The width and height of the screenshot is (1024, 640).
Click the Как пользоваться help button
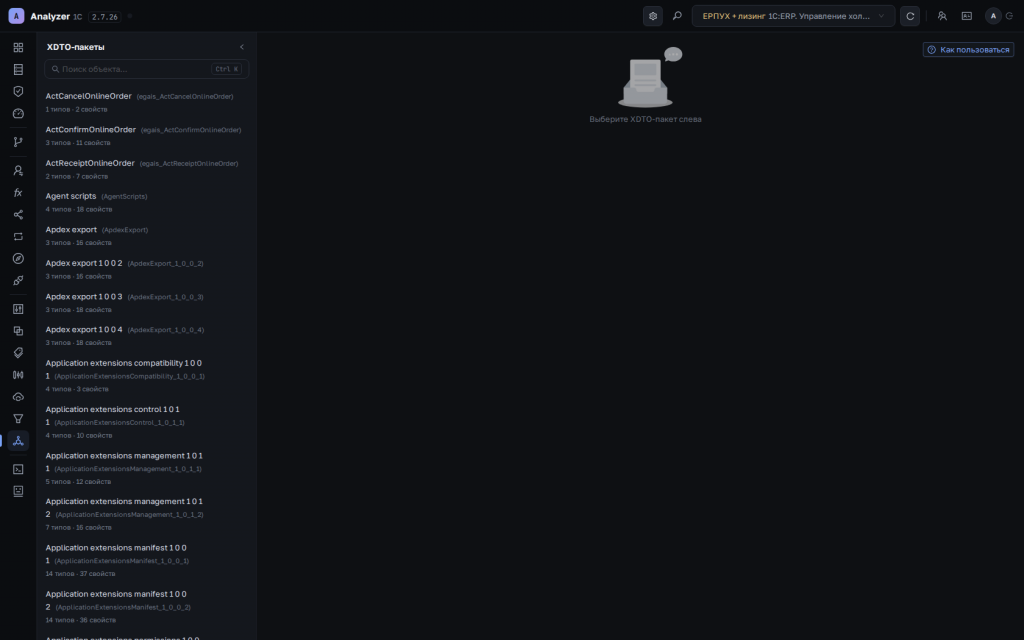(x=968, y=50)
